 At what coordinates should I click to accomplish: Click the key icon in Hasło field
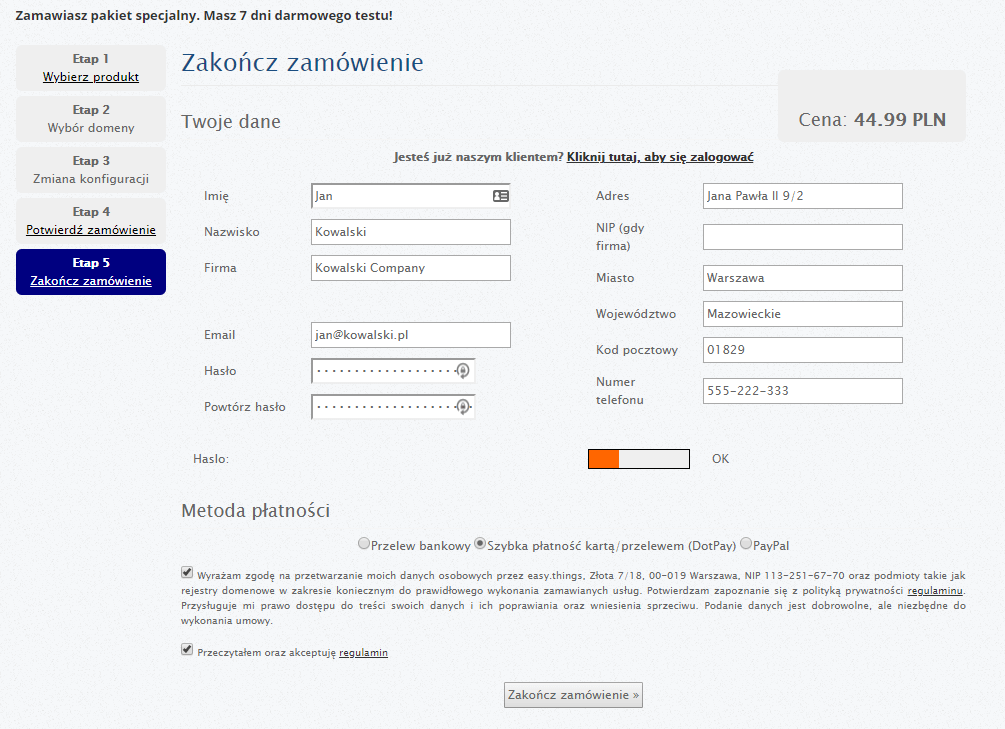pyautogui.click(x=462, y=371)
